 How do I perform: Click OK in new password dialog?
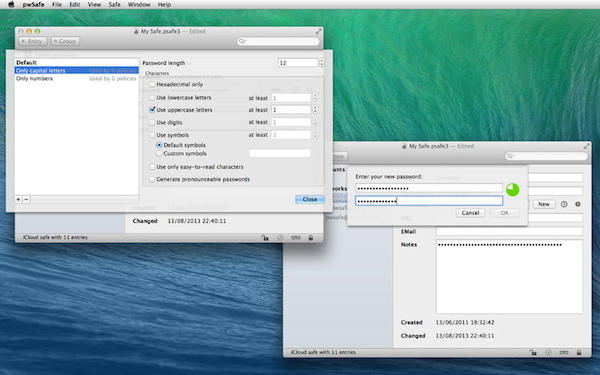[504, 213]
